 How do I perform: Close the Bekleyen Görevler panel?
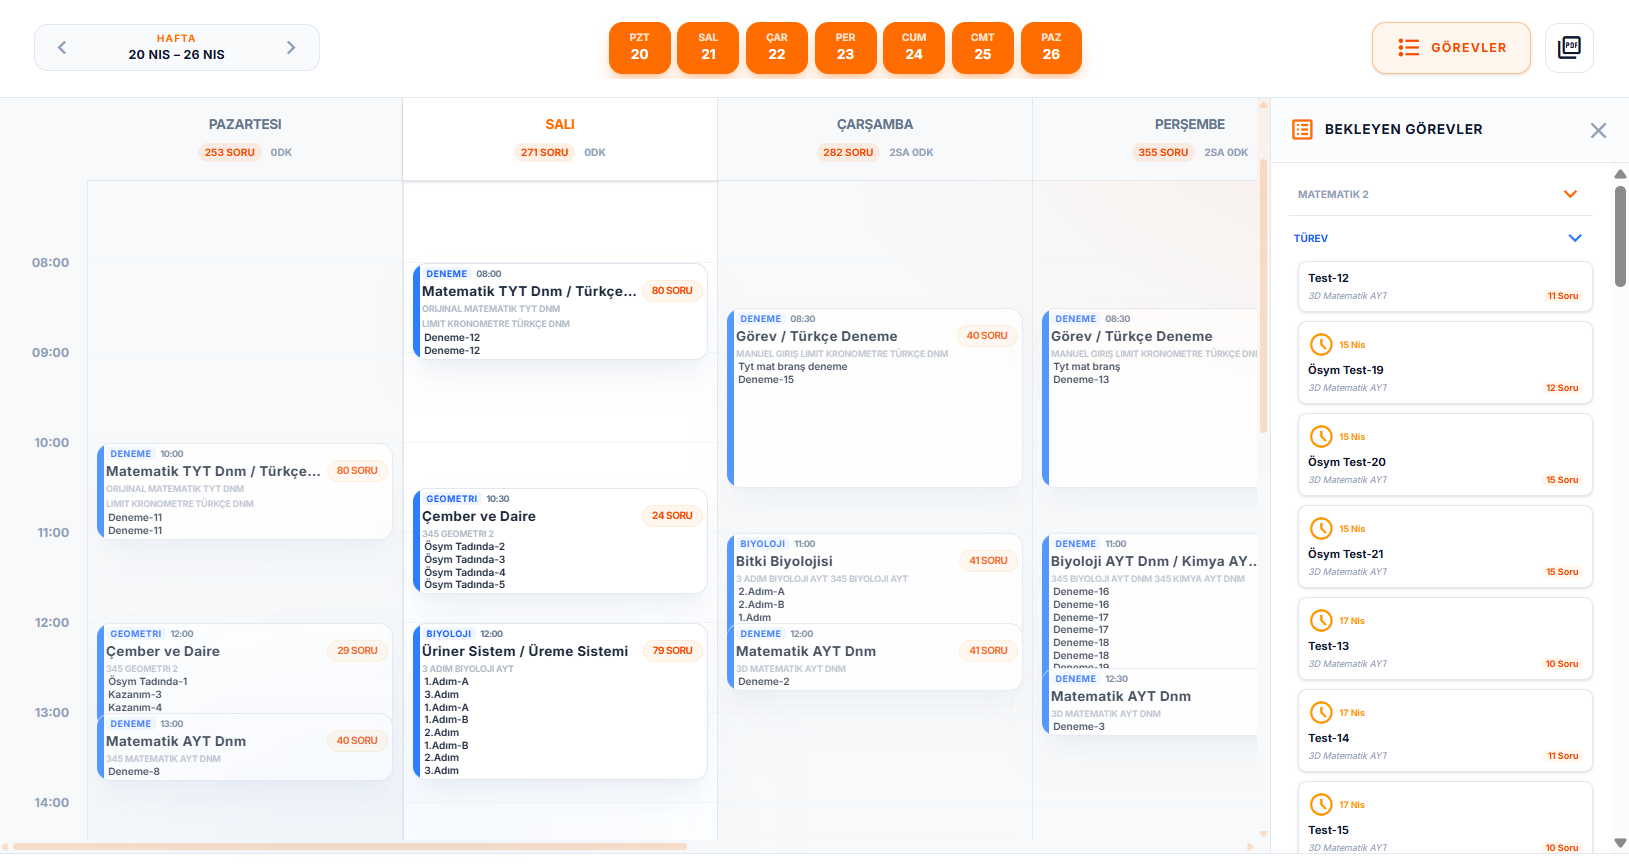tap(1598, 131)
